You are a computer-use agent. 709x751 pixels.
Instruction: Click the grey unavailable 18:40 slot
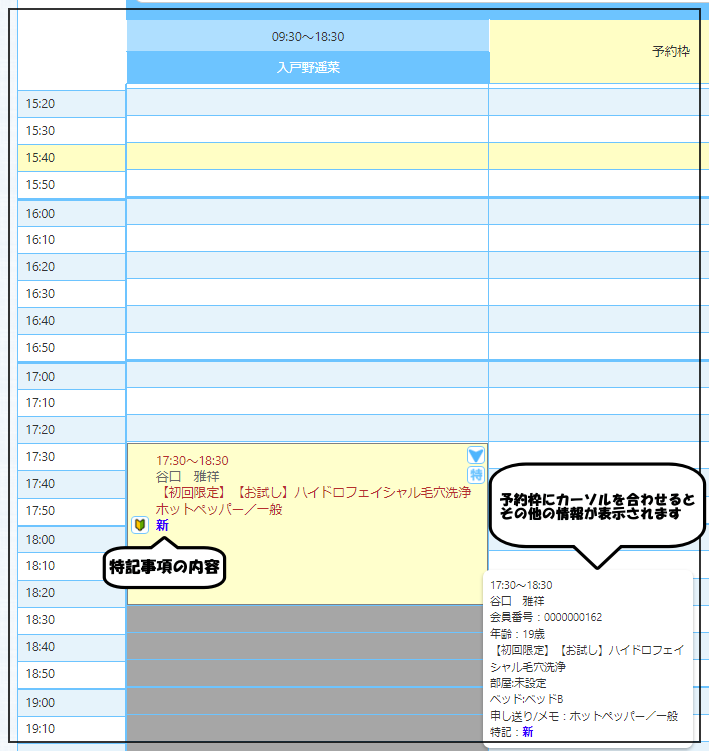click(308, 646)
